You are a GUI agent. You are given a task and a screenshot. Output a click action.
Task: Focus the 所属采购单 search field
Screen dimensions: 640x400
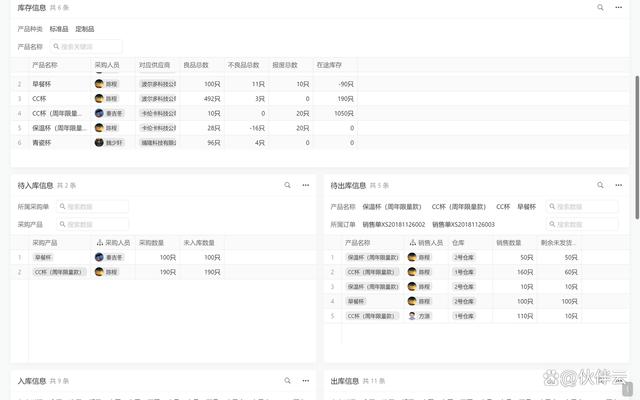click(x=92, y=207)
